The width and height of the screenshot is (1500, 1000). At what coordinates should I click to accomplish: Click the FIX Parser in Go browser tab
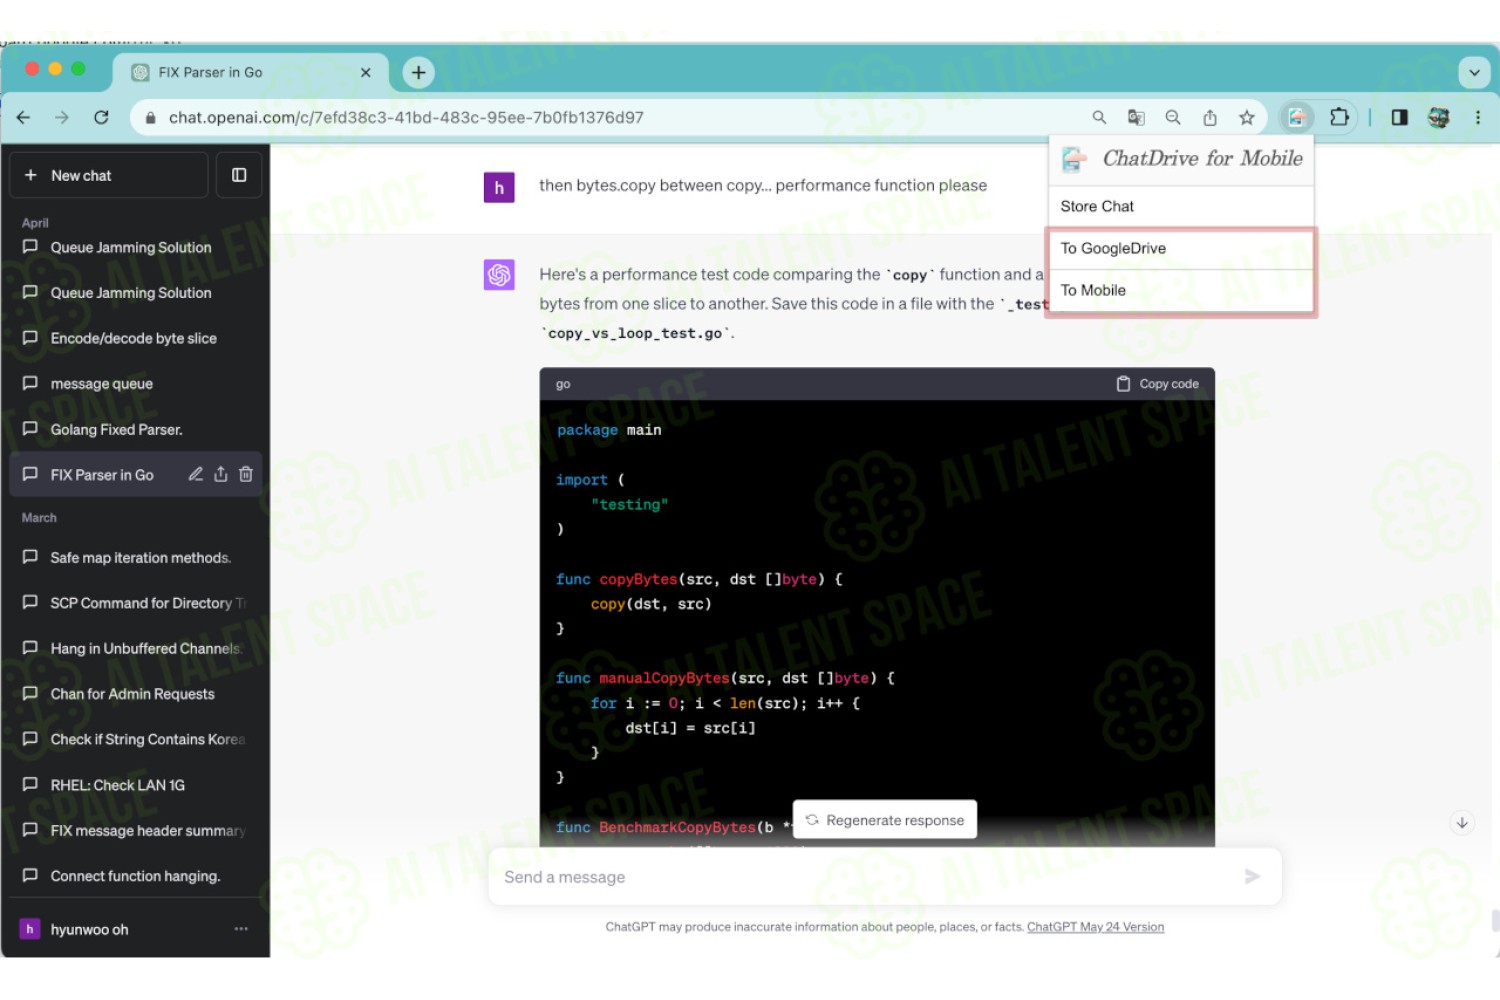250,72
